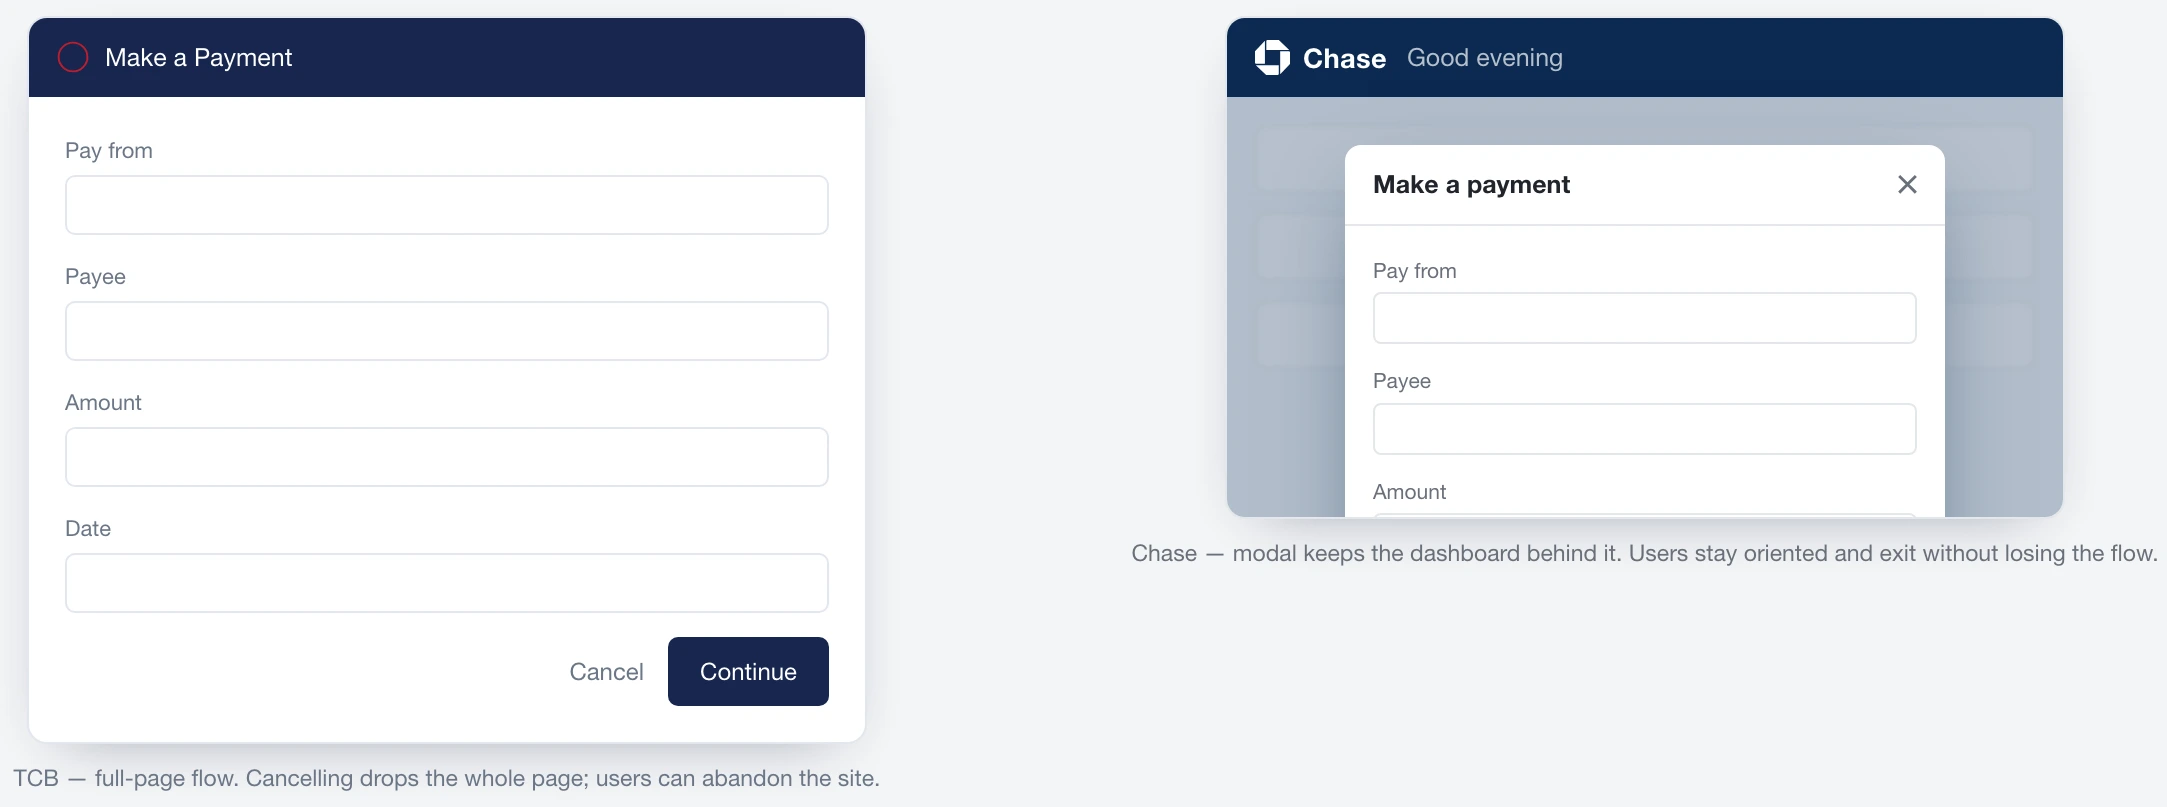Click the TCB full-page flow caption

click(x=446, y=778)
